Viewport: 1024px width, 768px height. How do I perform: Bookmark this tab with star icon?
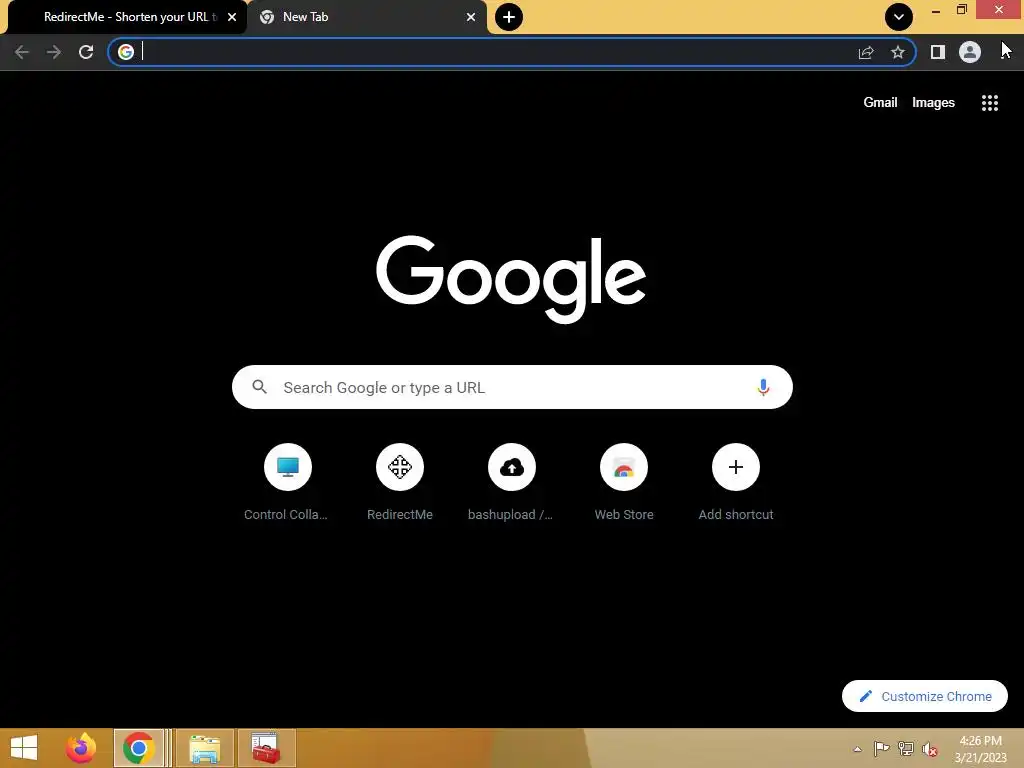pyautogui.click(x=898, y=52)
